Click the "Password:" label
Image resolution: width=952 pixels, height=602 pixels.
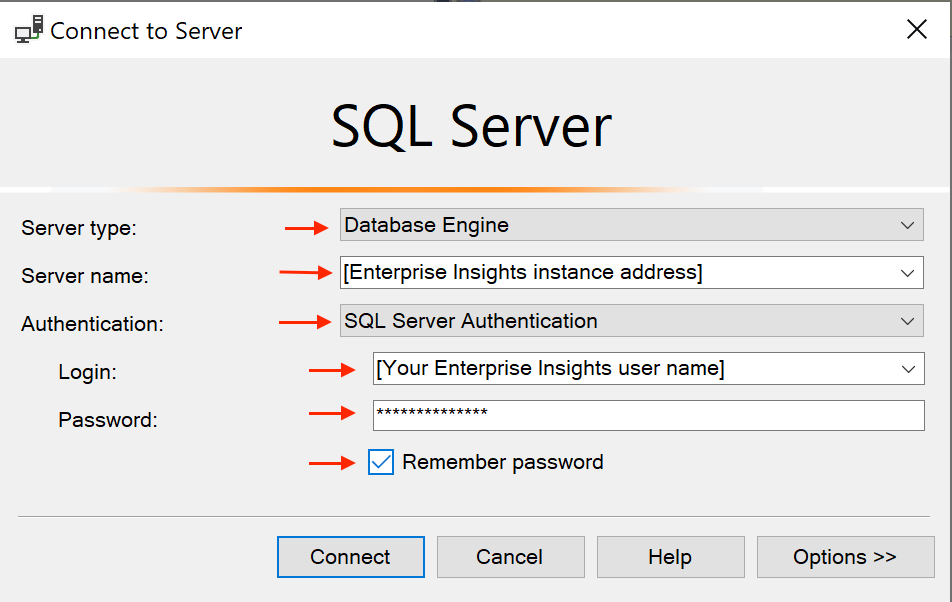pos(108,420)
